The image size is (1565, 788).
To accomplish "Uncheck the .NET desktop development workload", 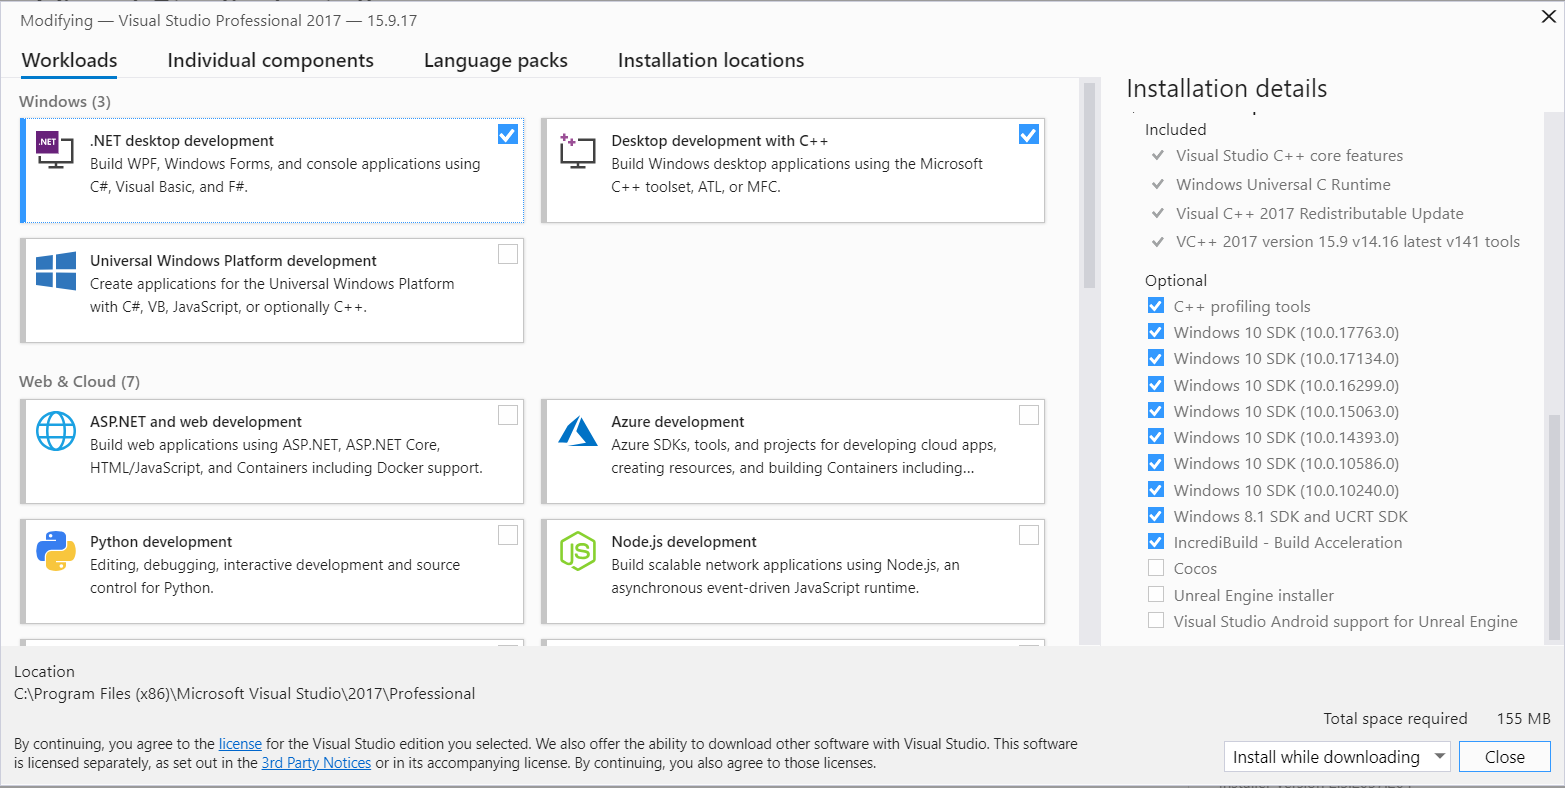I will 507,134.
